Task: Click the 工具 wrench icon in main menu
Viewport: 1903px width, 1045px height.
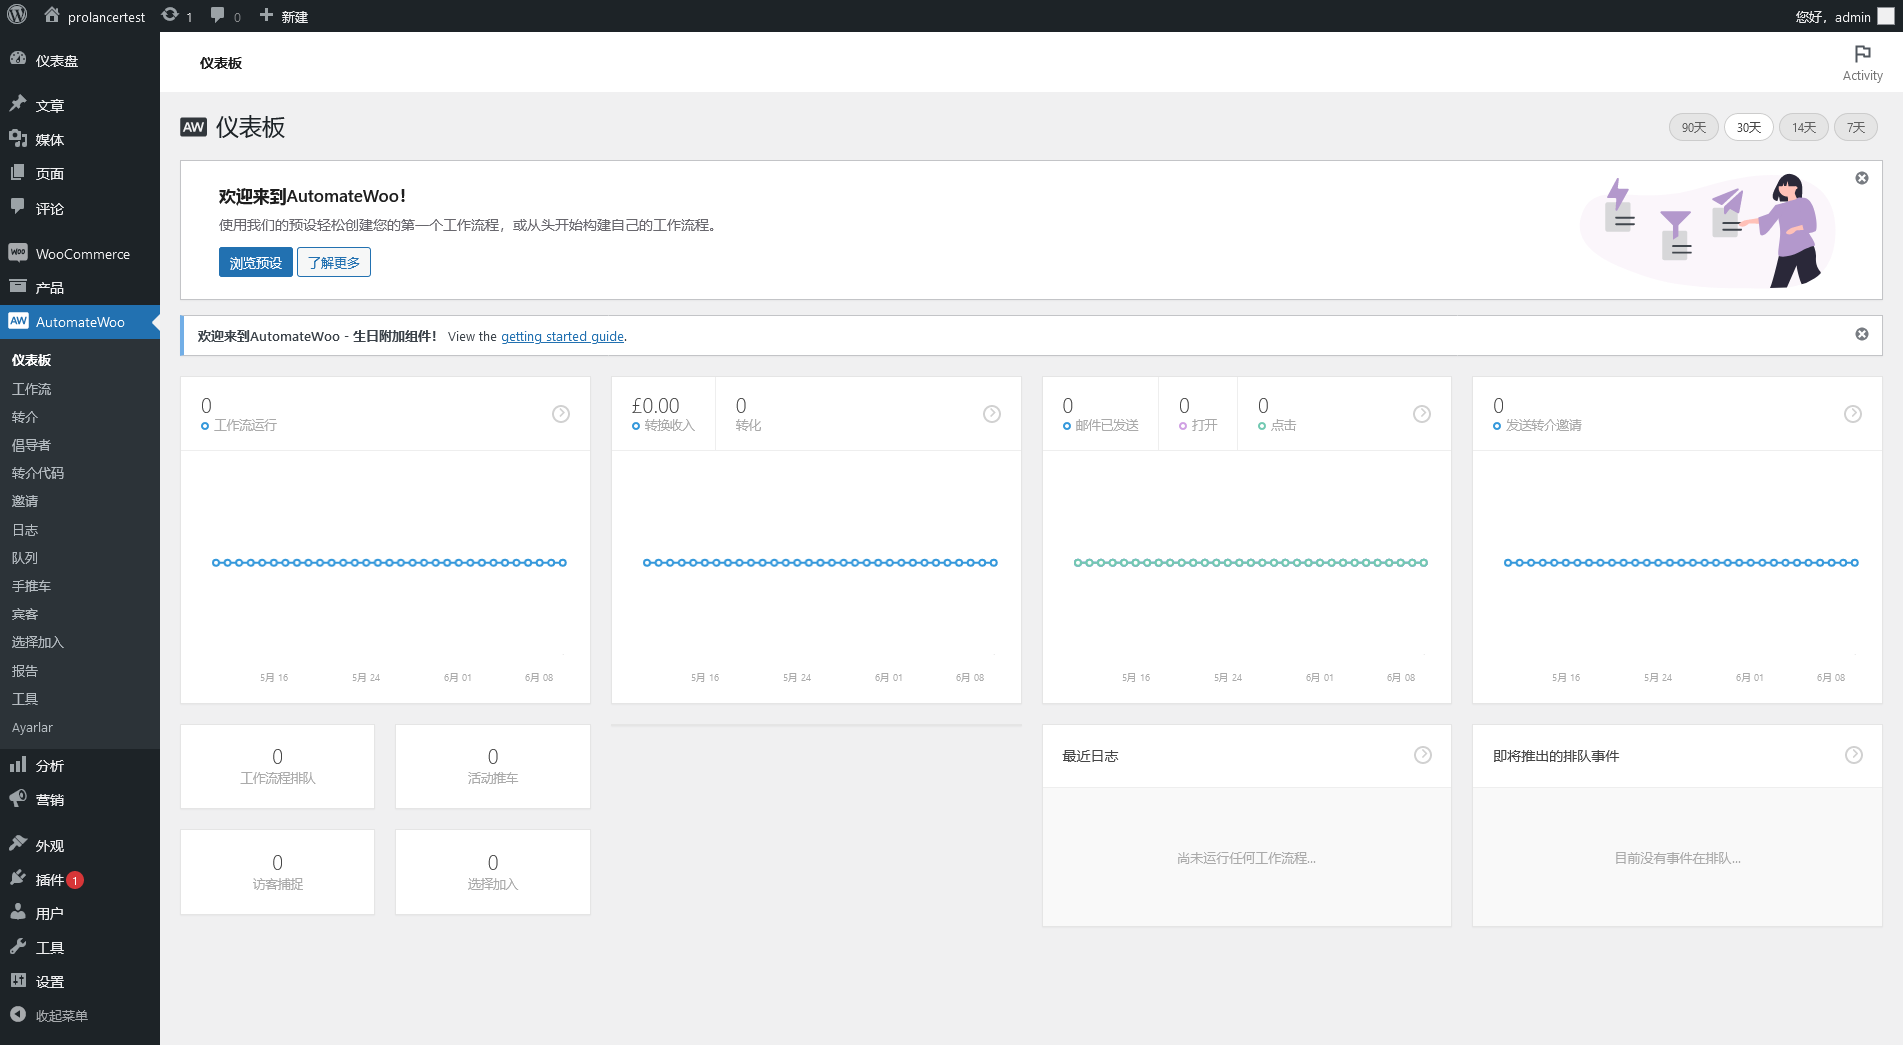Action: (x=18, y=946)
